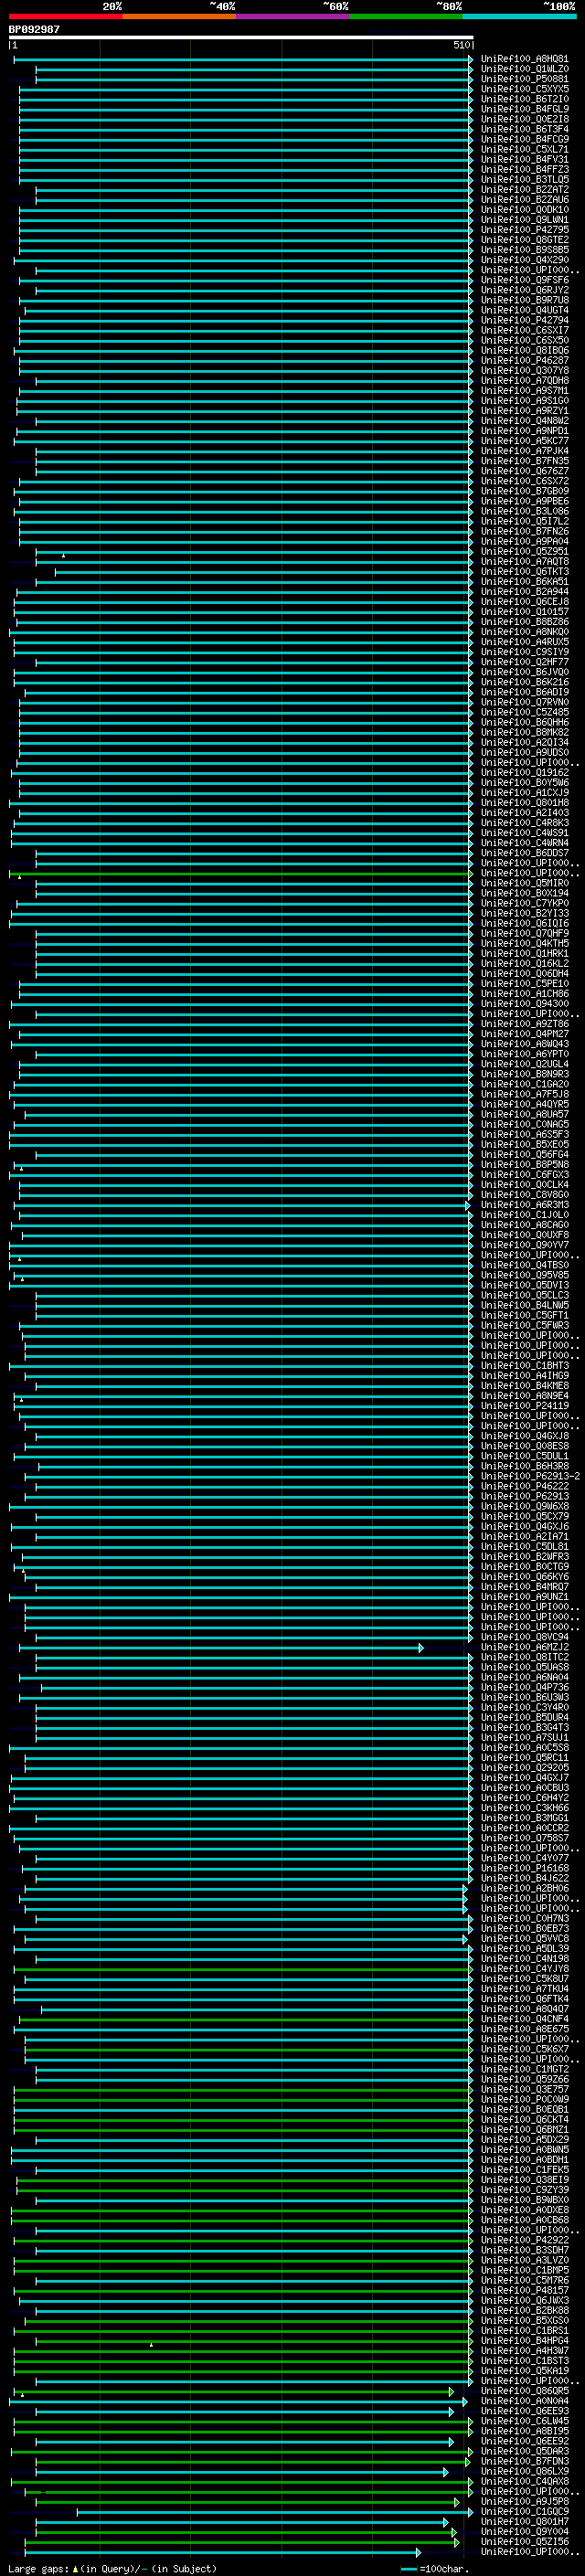585x2576 pixels.
Task: Open hit UniRef100_A8HQ81
Action: point(524,59)
